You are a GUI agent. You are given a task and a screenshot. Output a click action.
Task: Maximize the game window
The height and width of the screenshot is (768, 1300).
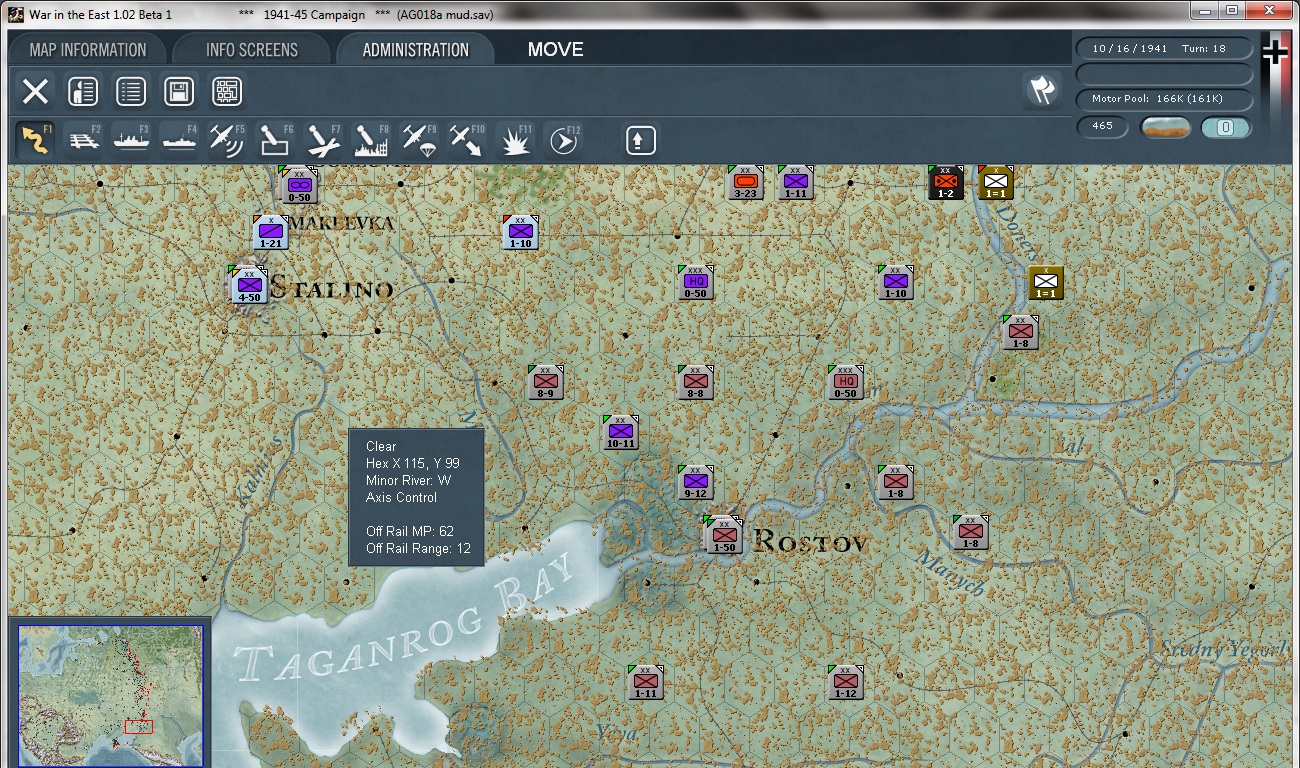click(1232, 11)
